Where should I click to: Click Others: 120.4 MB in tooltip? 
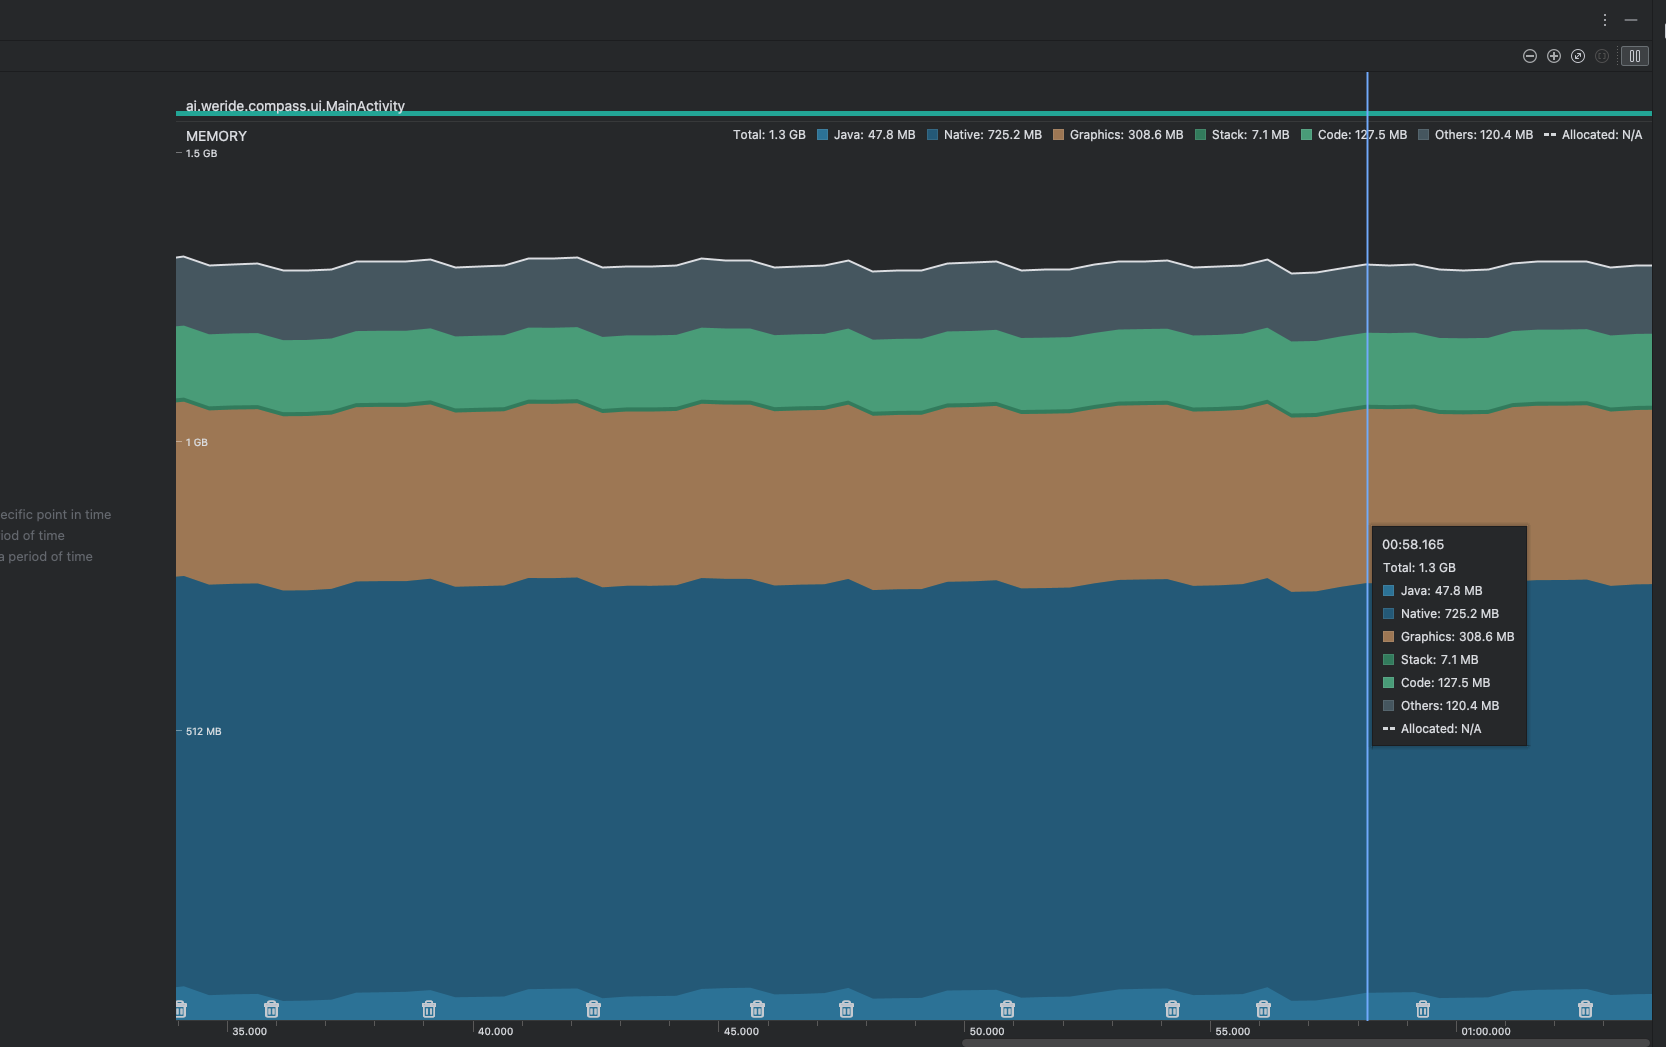pos(1450,706)
